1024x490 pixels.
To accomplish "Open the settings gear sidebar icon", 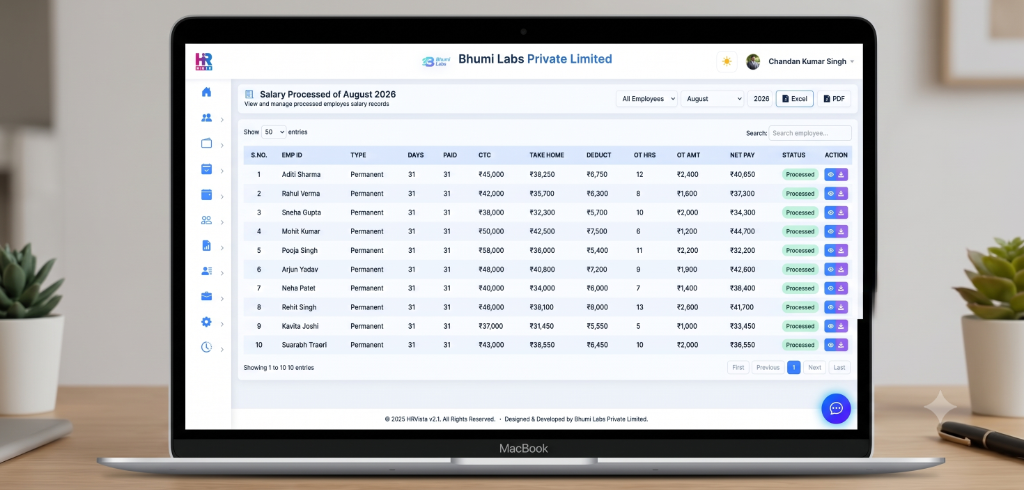I will (x=206, y=322).
